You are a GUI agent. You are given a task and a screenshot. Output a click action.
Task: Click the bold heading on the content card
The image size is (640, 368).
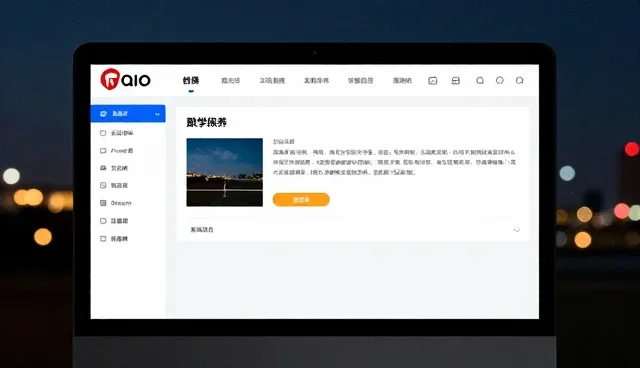[x=207, y=122]
